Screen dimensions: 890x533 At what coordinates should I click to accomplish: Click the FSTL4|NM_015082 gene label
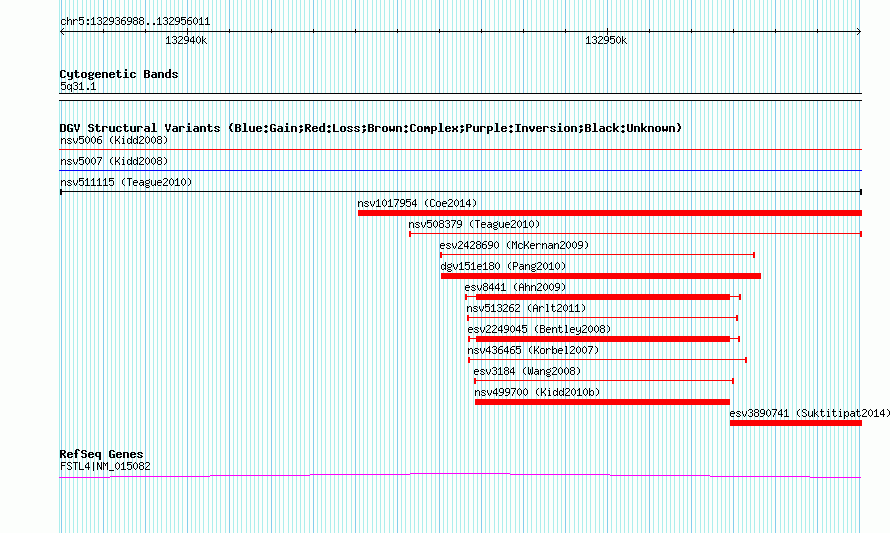tap(105, 467)
